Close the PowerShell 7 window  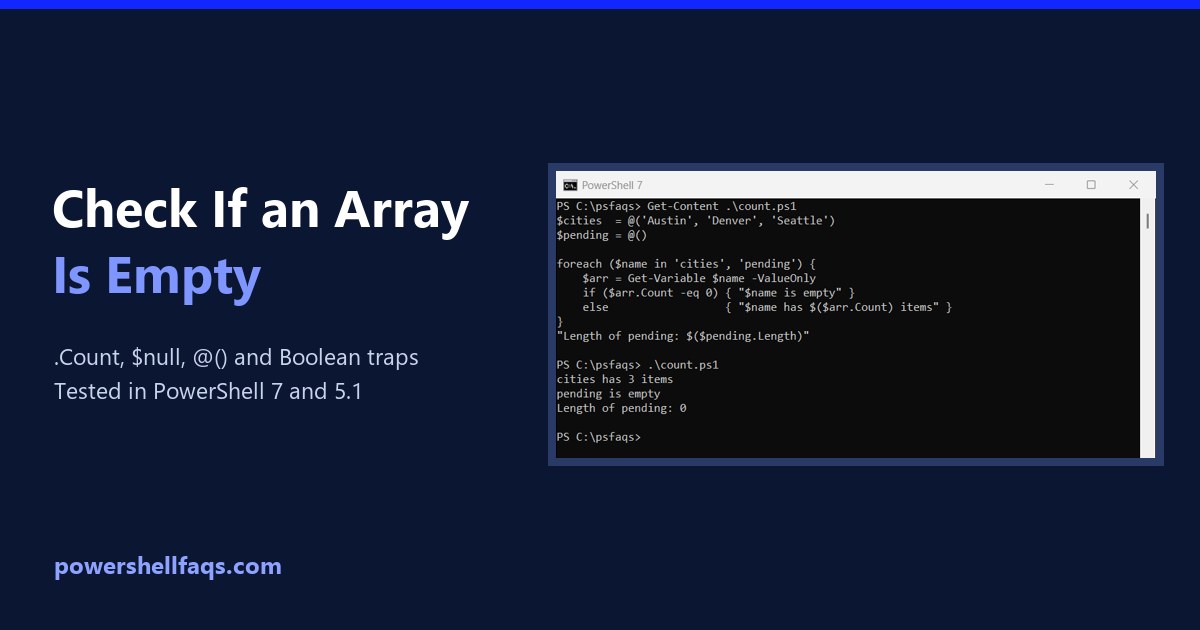[x=1133, y=185]
